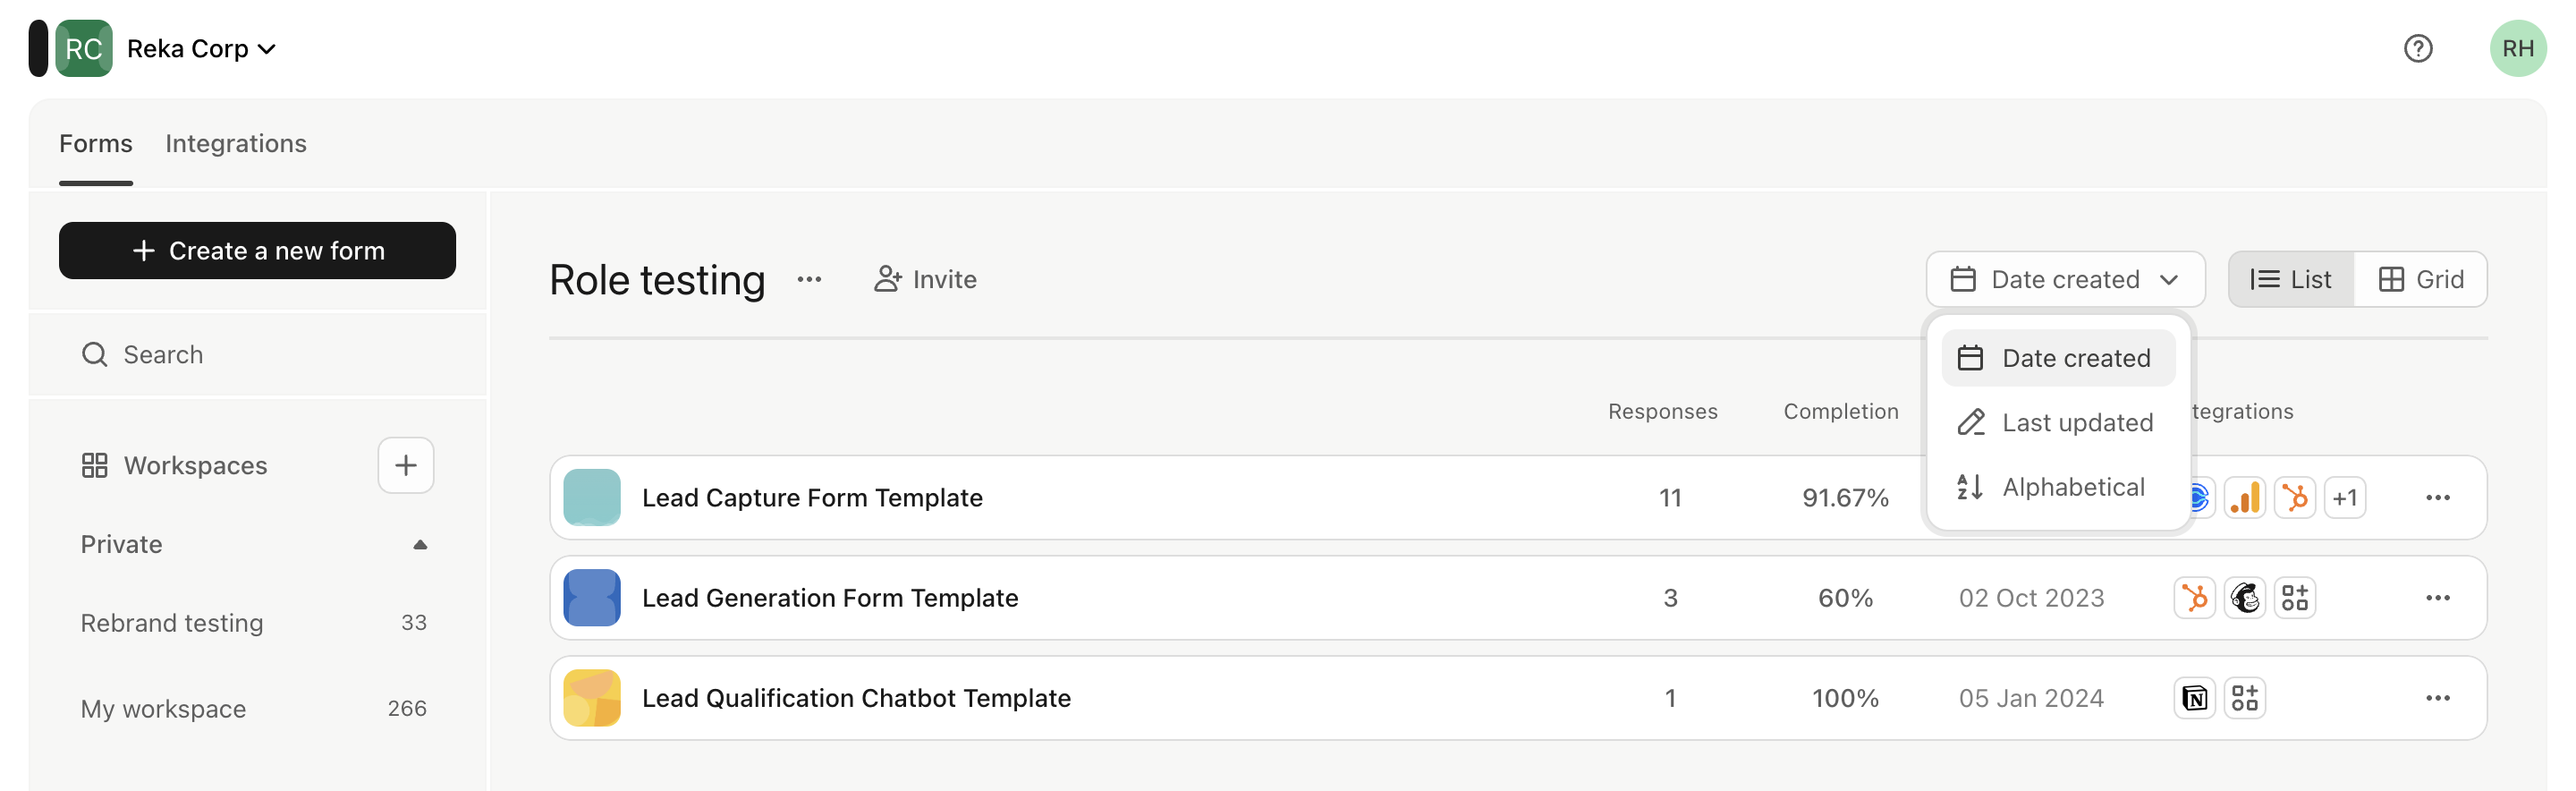Click Create a new form button

pyautogui.click(x=257, y=251)
